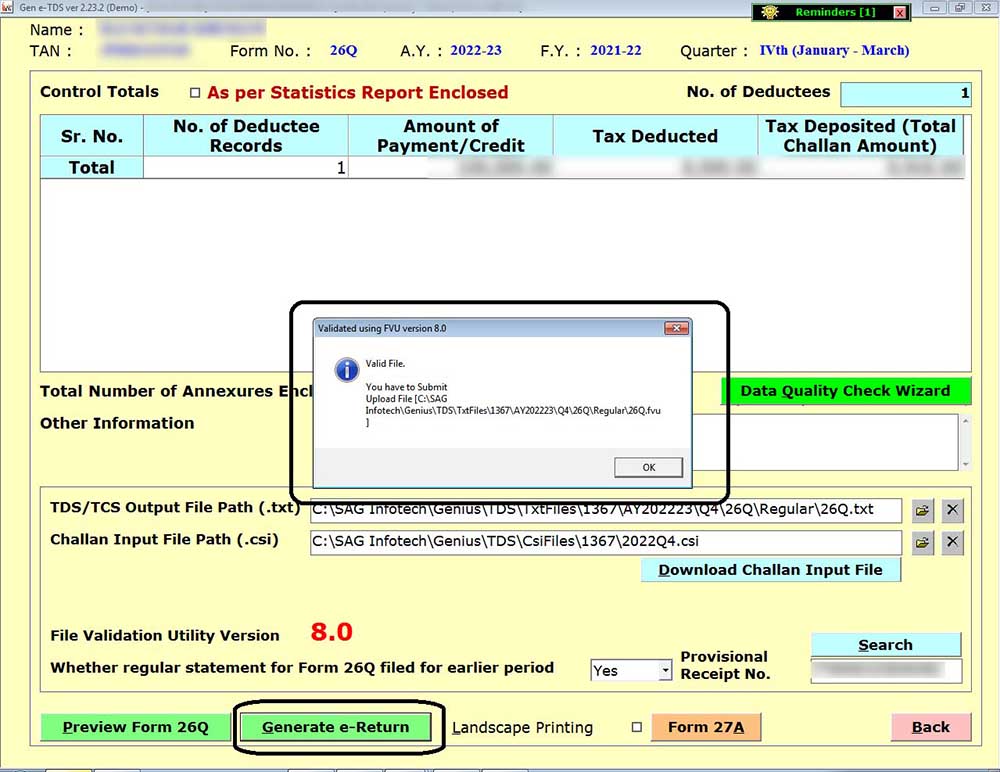1000x772 pixels.
Task: Close the Reminders notification with red X
Action: click(899, 12)
